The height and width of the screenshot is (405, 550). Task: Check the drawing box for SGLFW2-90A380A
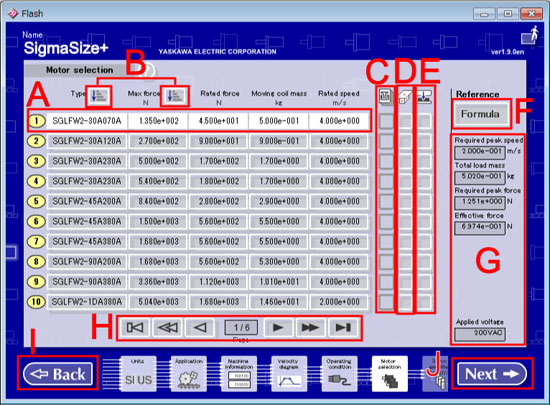pyautogui.click(x=405, y=282)
